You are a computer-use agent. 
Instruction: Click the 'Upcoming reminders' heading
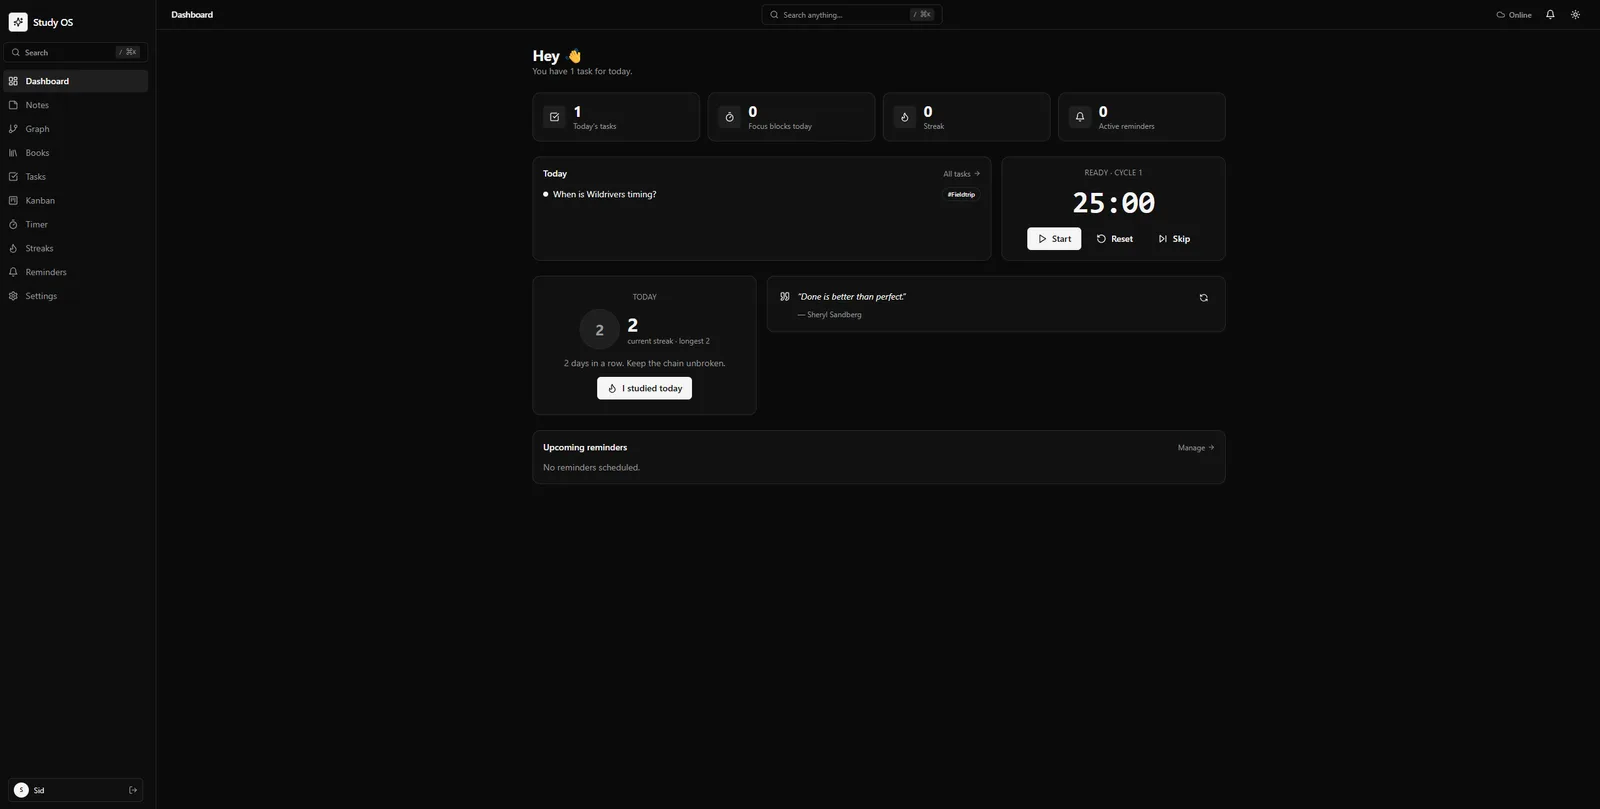585,448
